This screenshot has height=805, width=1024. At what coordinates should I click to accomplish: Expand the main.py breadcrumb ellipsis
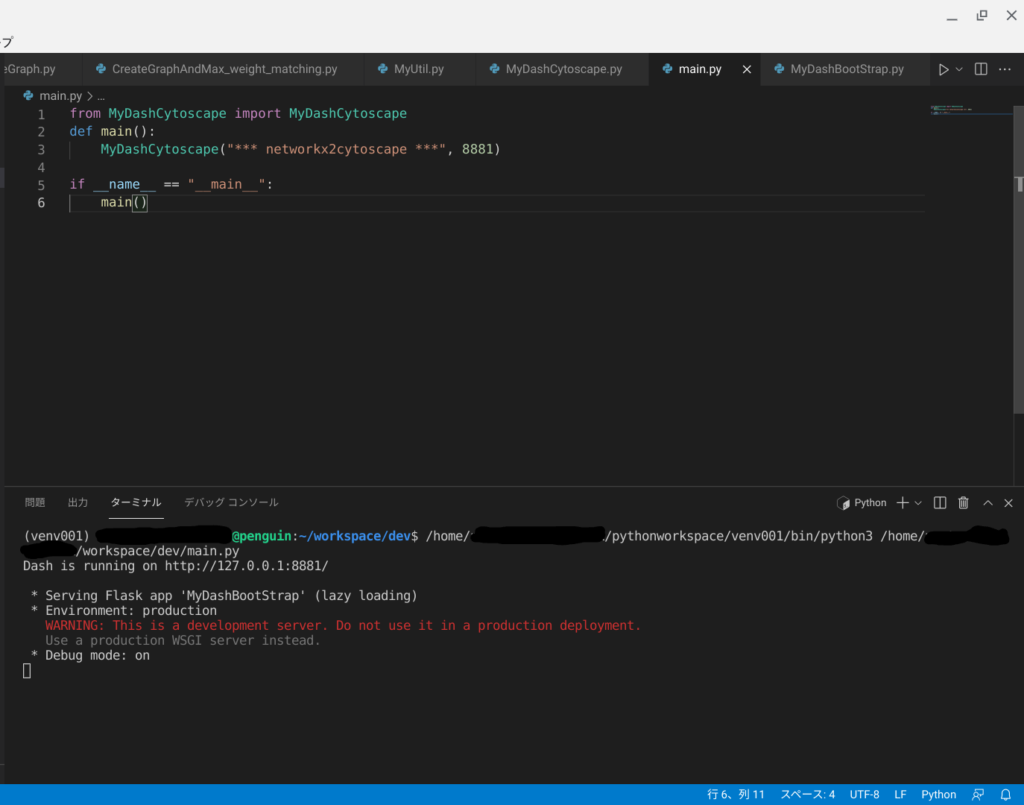coord(100,96)
